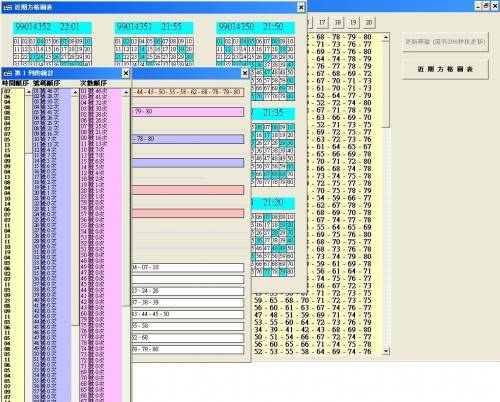500x402 pixels.
Task: Select the 99014352 22:01 draw header
Action: click(52, 27)
